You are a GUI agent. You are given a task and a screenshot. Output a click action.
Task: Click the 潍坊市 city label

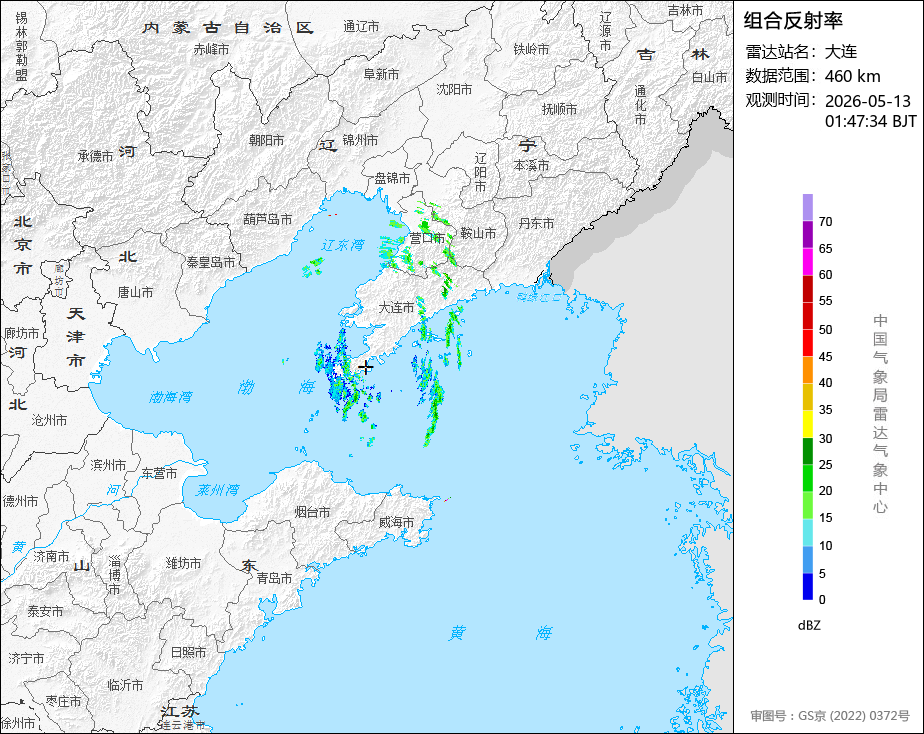click(183, 563)
